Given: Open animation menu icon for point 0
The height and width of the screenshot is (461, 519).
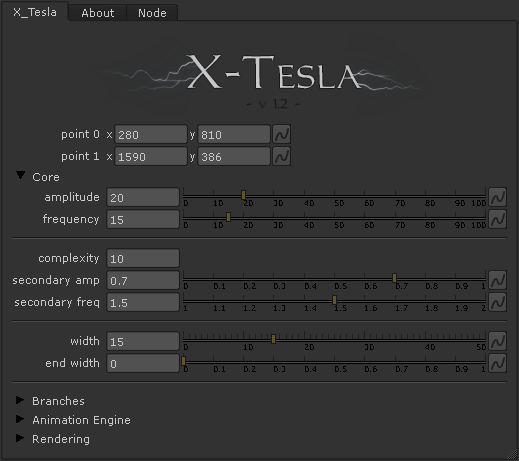Looking at the screenshot, I should (x=282, y=134).
